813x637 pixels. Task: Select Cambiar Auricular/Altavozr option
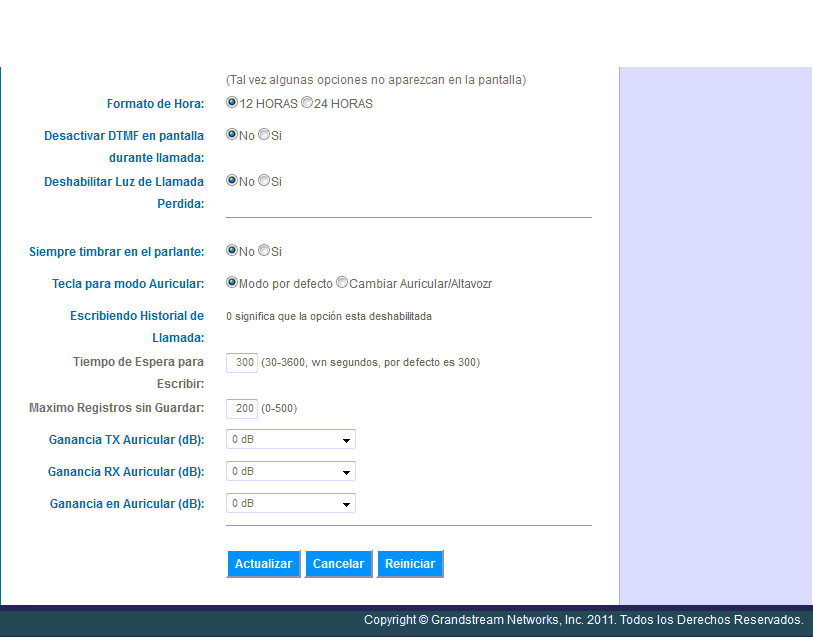(342, 283)
